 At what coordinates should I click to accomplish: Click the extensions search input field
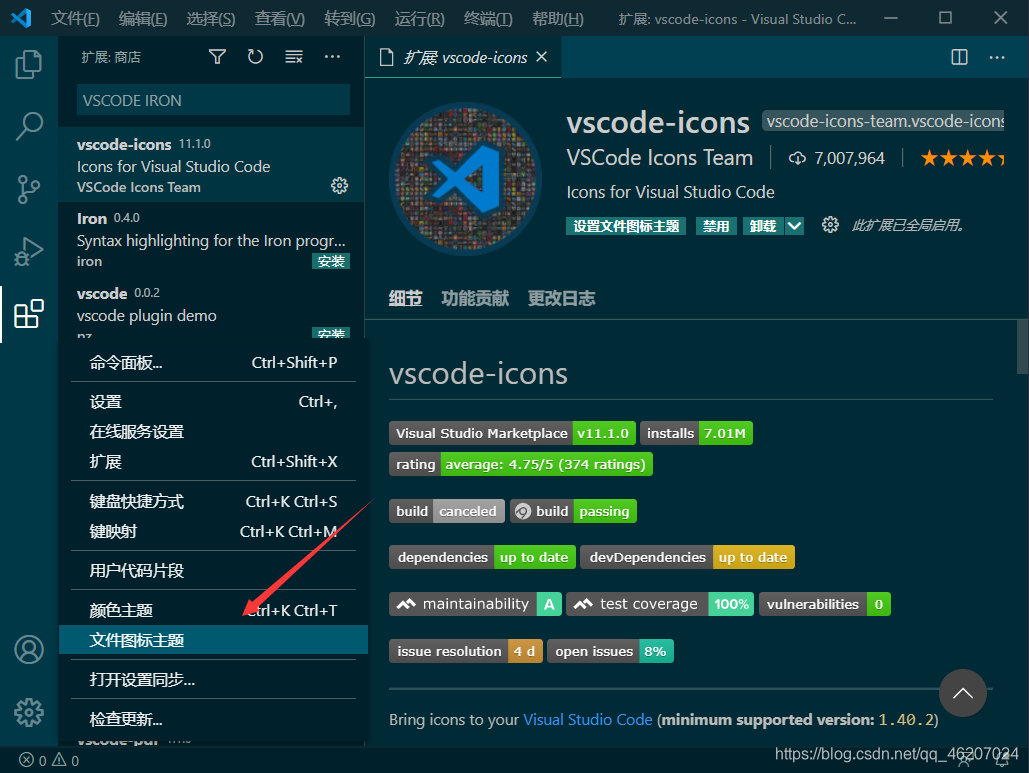click(x=213, y=100)
